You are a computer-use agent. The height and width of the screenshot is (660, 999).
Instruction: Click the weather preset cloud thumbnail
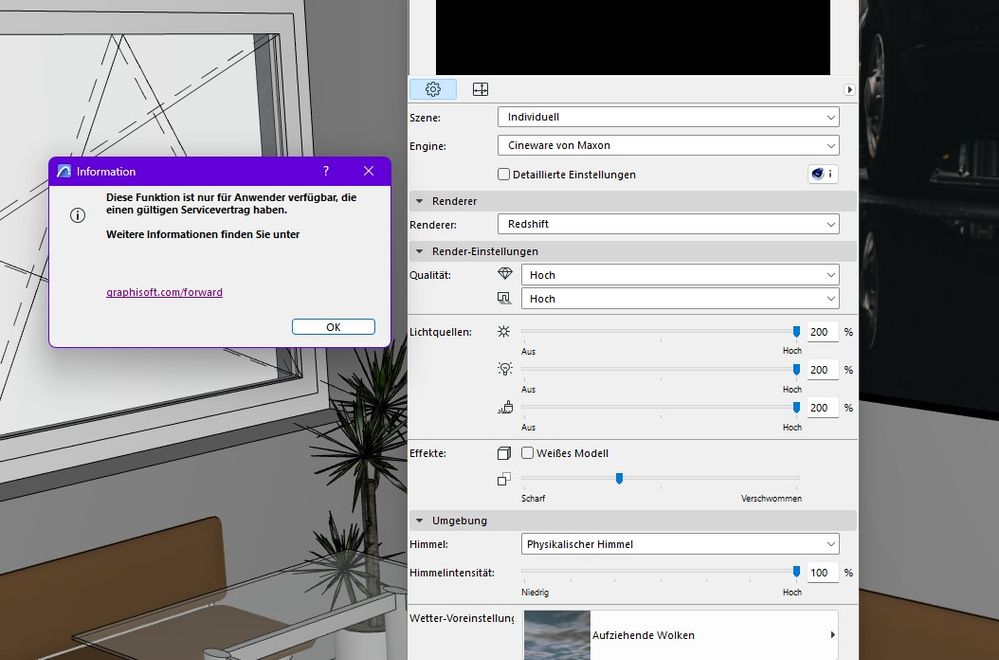(x=557, y=635)
